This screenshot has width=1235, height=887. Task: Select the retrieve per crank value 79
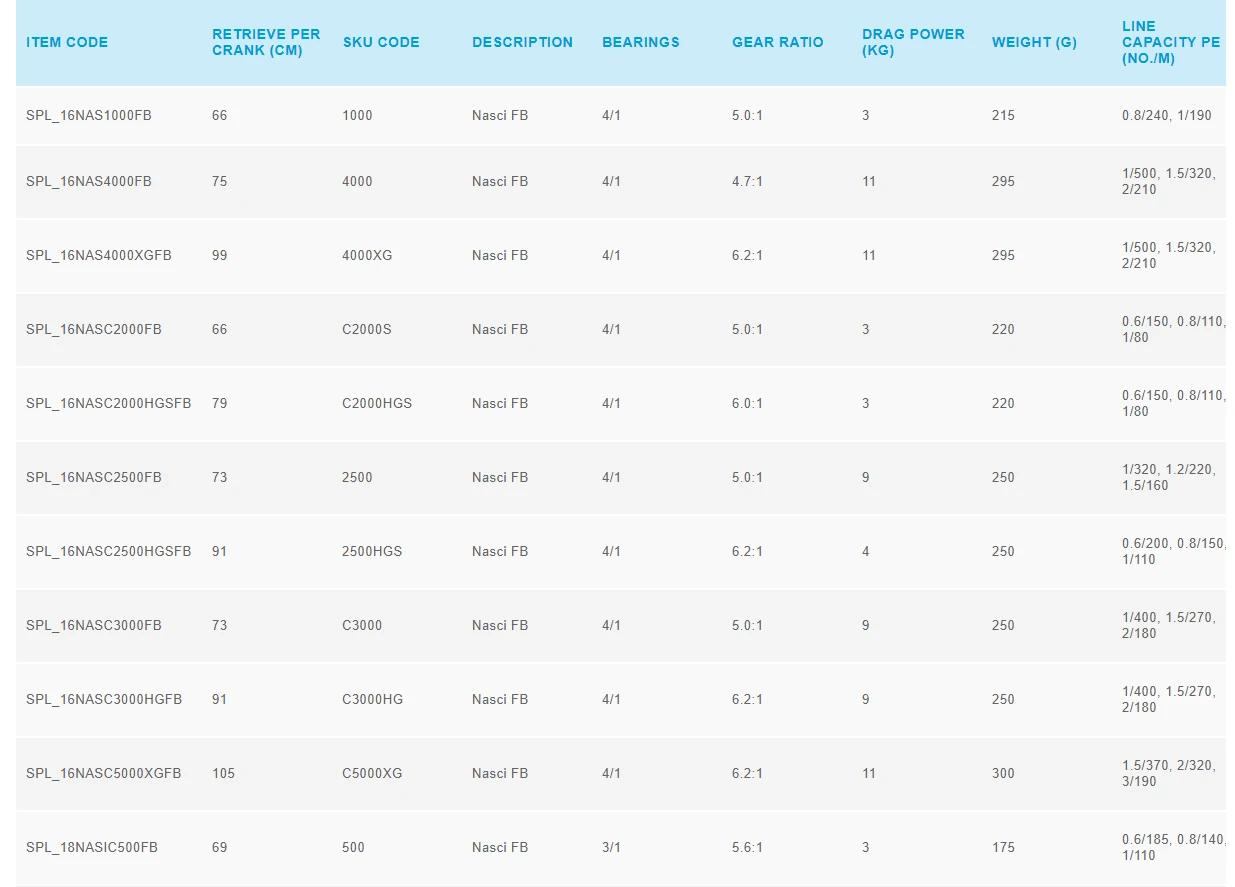point(220,403)
